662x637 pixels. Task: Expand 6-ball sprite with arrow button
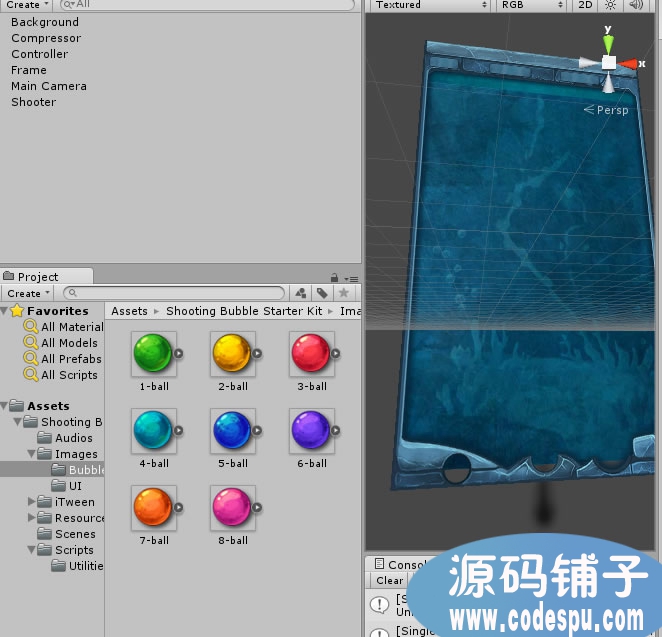(336, 430)
